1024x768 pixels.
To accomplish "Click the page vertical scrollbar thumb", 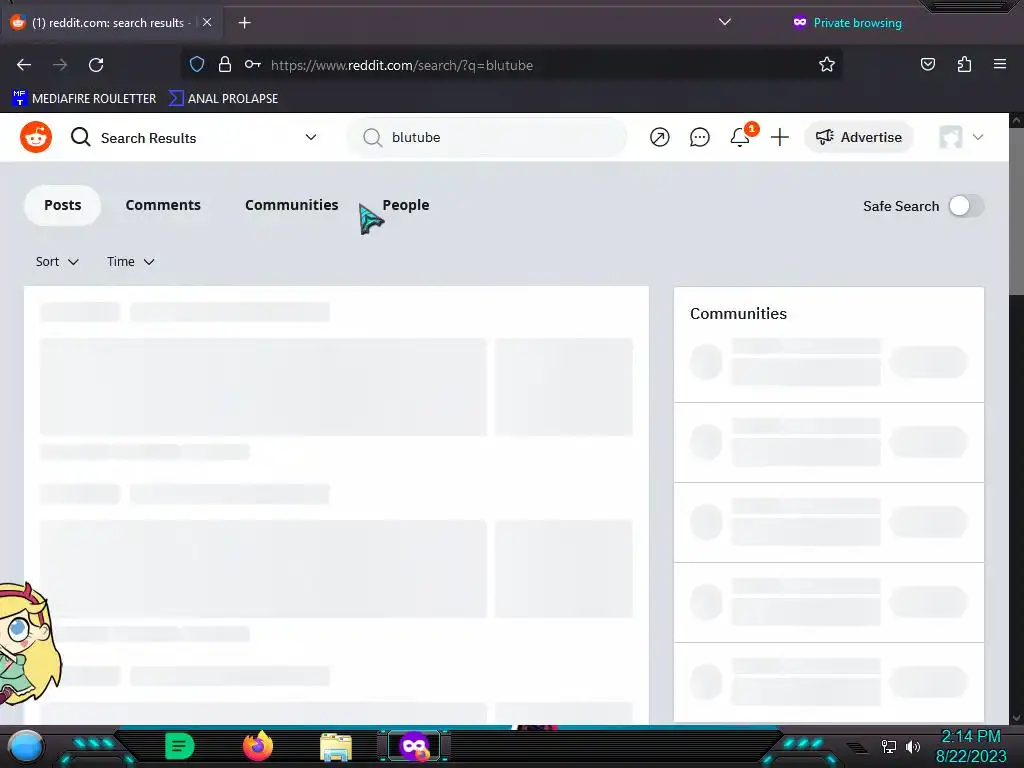I will (1016, 212).
